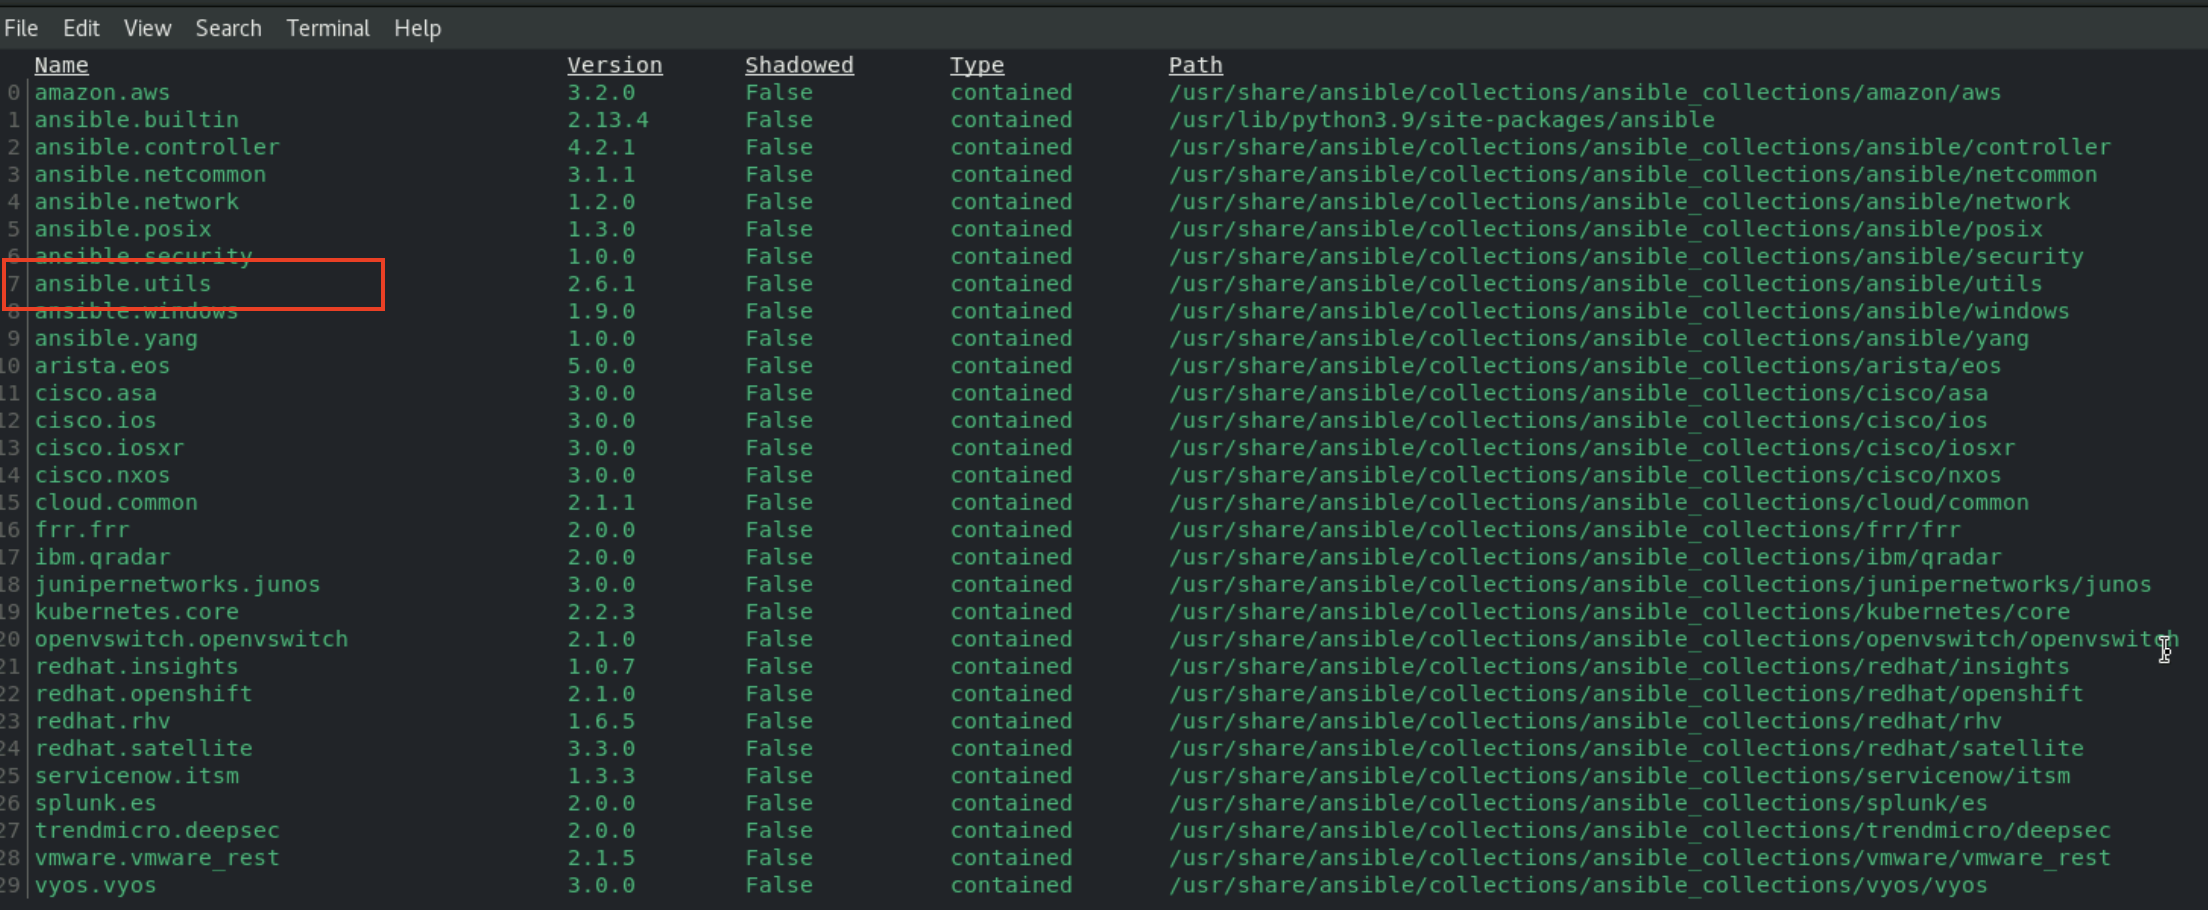Click the cisco.ios entry
Viewport: 2208px width, 910px height.
(95, 420)
